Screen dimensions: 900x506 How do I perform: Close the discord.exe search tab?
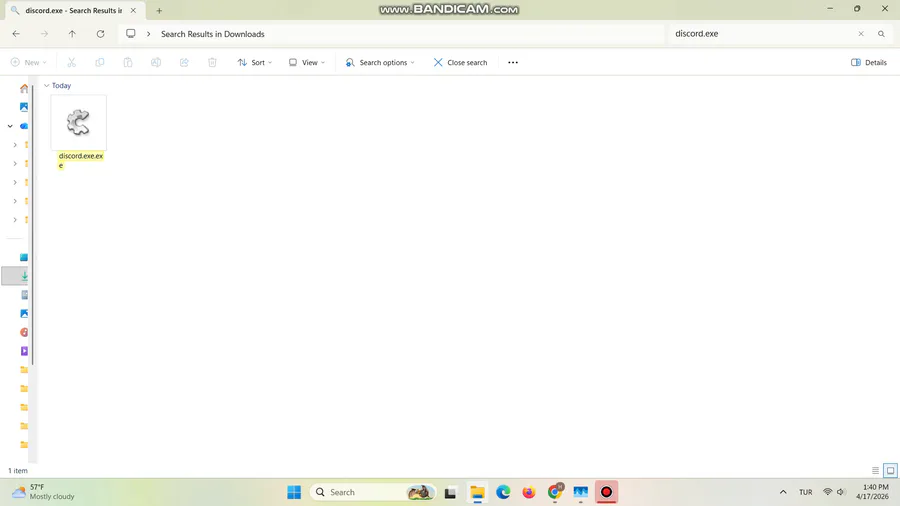(133, 10)
